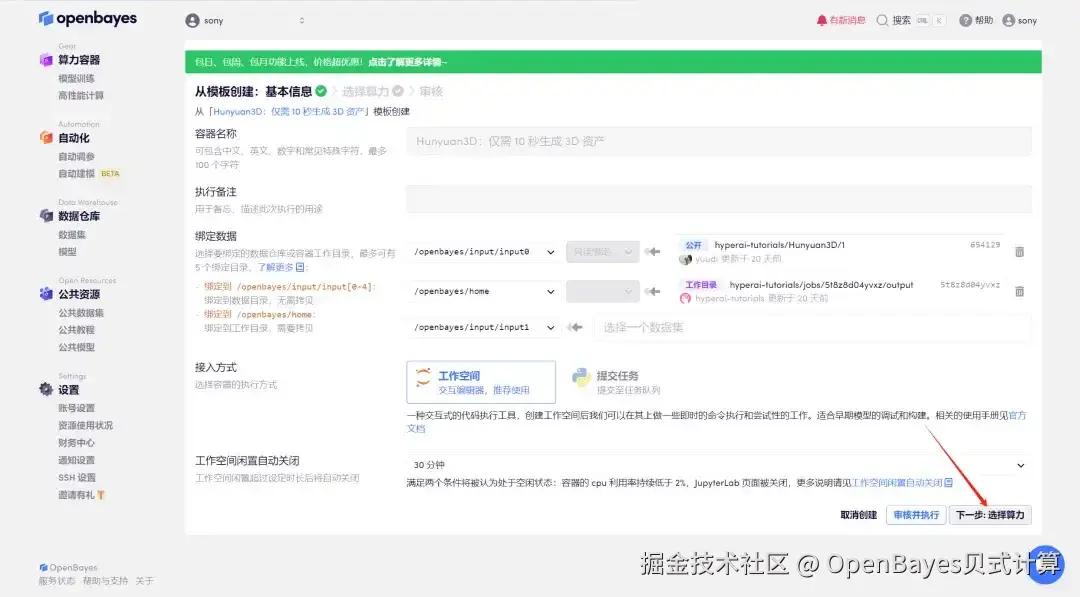Open 帮助与支持 footer link
The width and height of the screenshot is (1080, 597).
pos(105,581)
